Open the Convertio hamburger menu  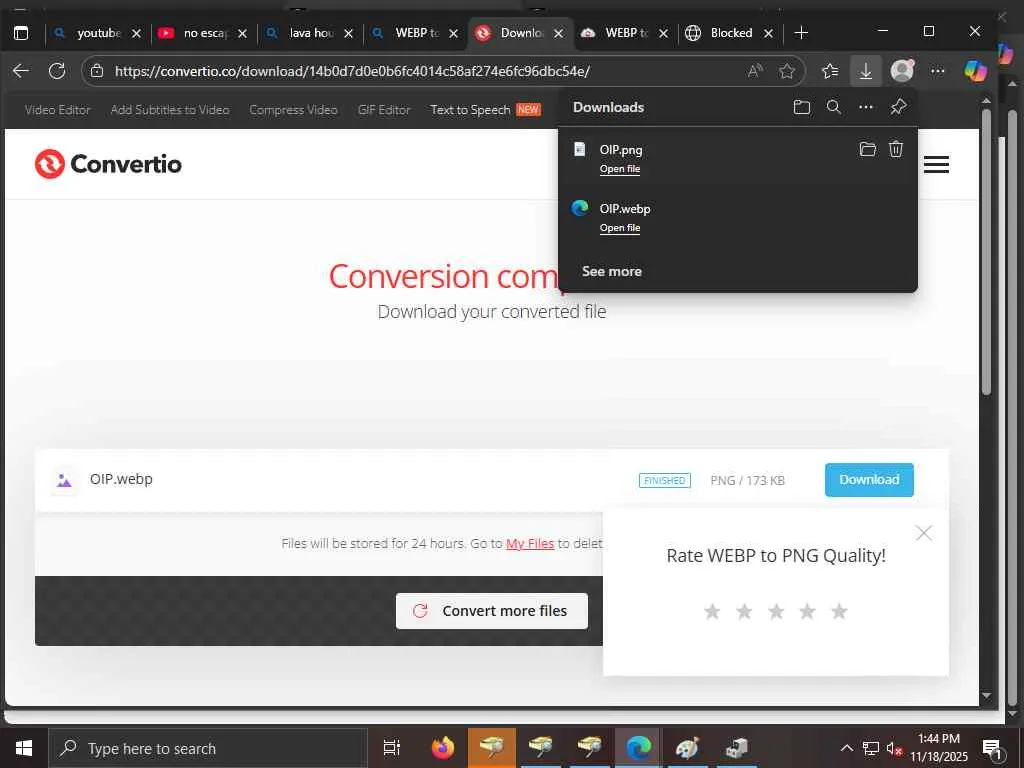(936, 165)
